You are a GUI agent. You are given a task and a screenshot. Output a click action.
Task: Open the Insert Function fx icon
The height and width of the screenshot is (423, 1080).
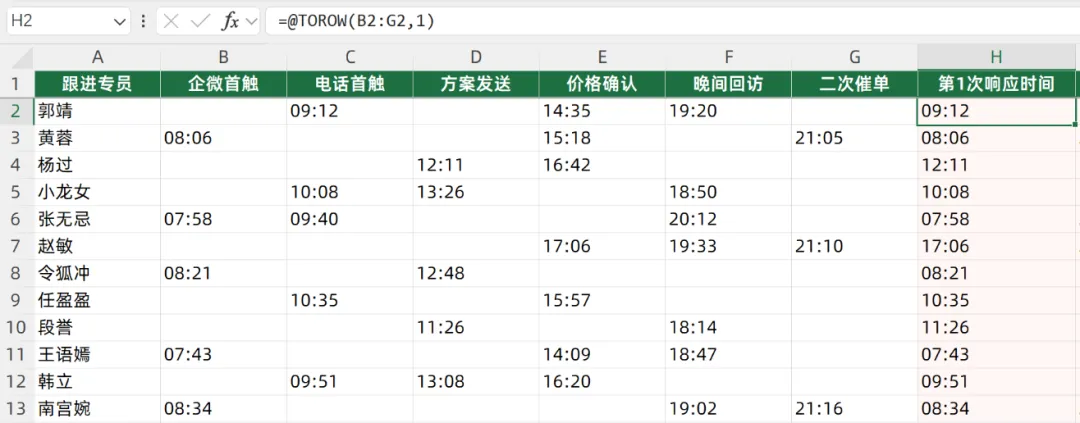coord(229,21)
